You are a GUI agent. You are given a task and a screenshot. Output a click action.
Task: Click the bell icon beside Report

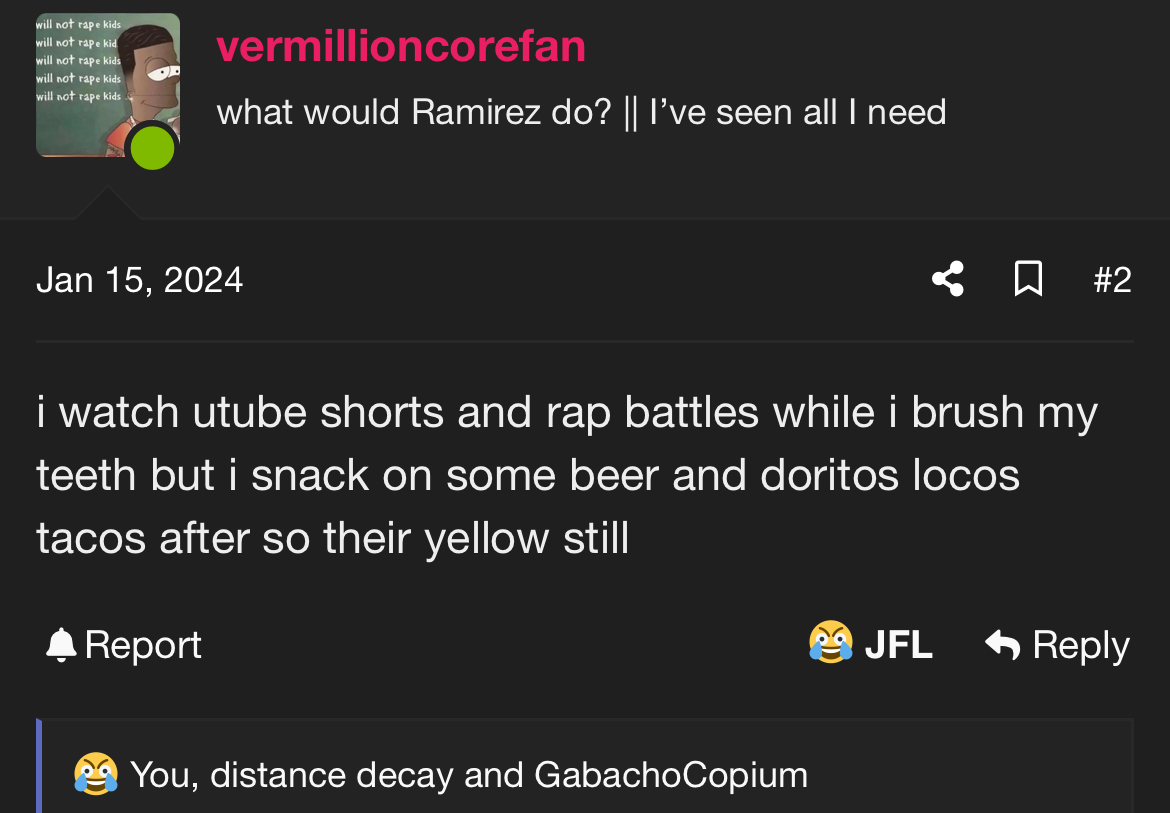point(61,645)
